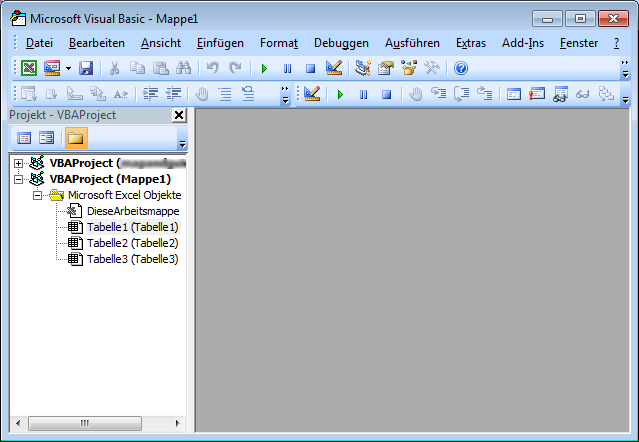639x442 pixels.
Task: Click the Step Out icon
Action: [485, 94]
